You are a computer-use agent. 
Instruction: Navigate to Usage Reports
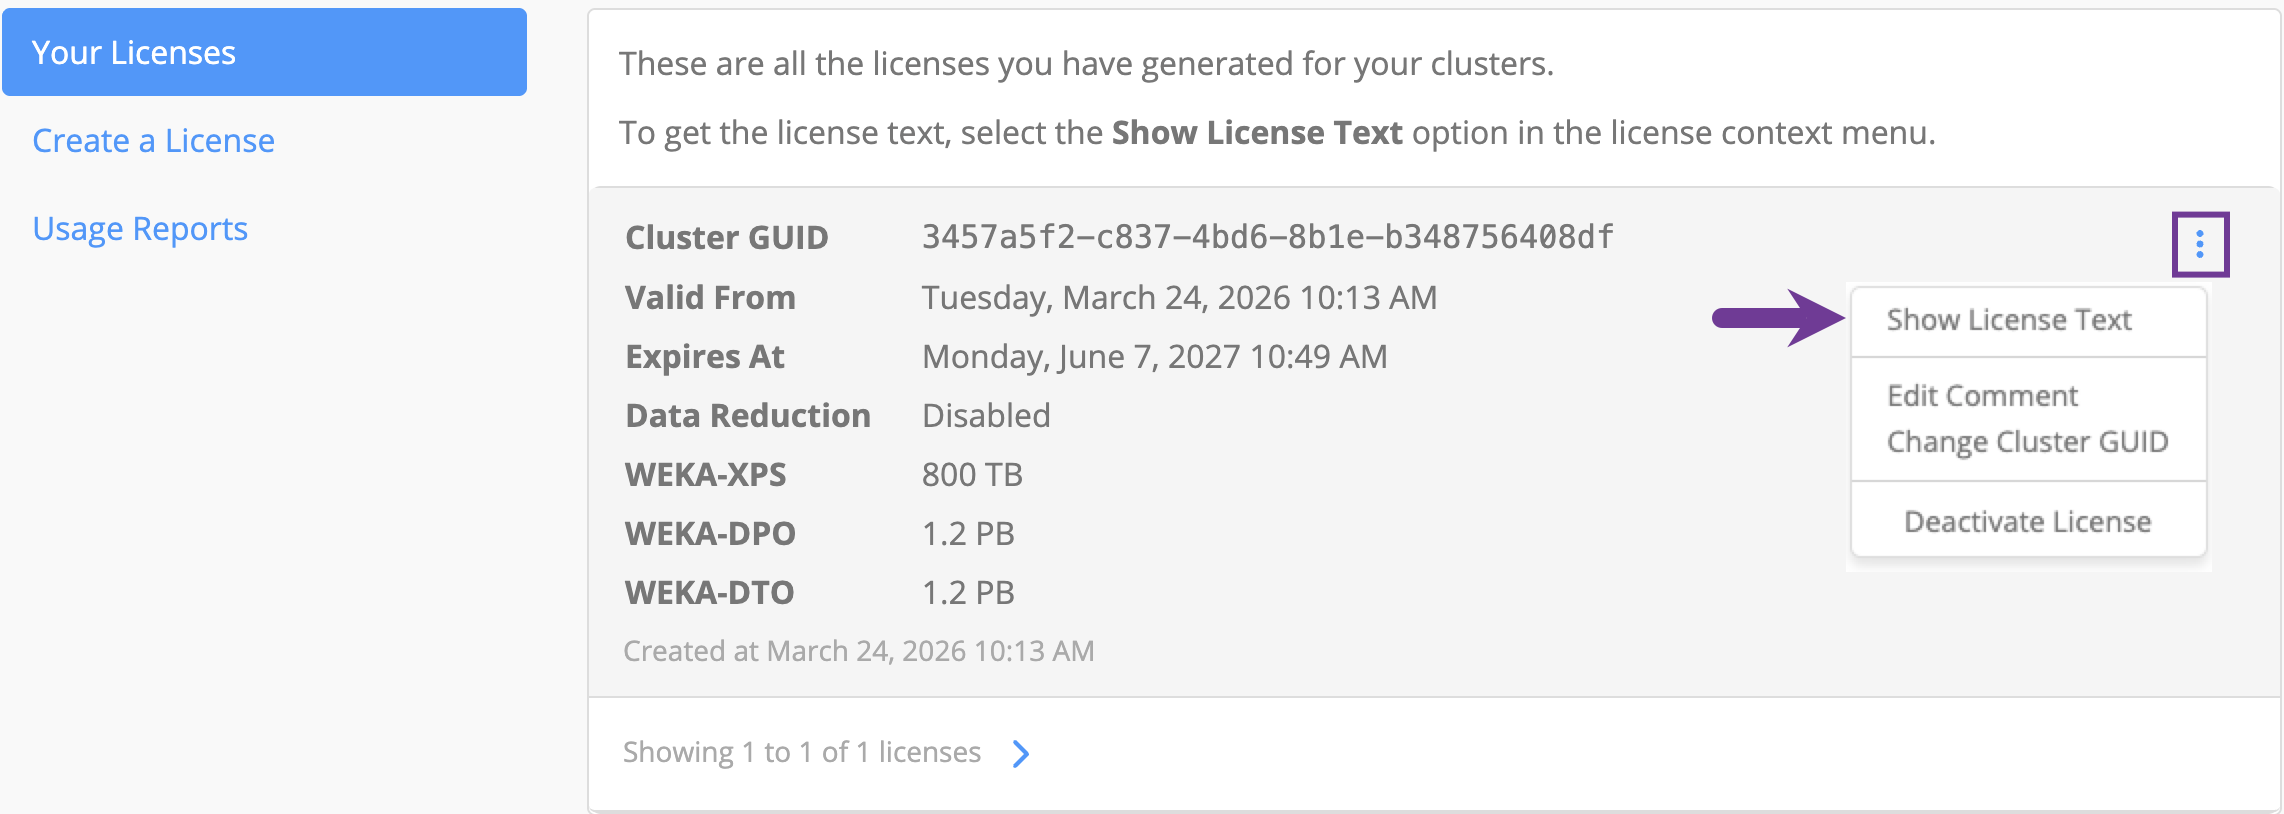click(x=140, y=228)
